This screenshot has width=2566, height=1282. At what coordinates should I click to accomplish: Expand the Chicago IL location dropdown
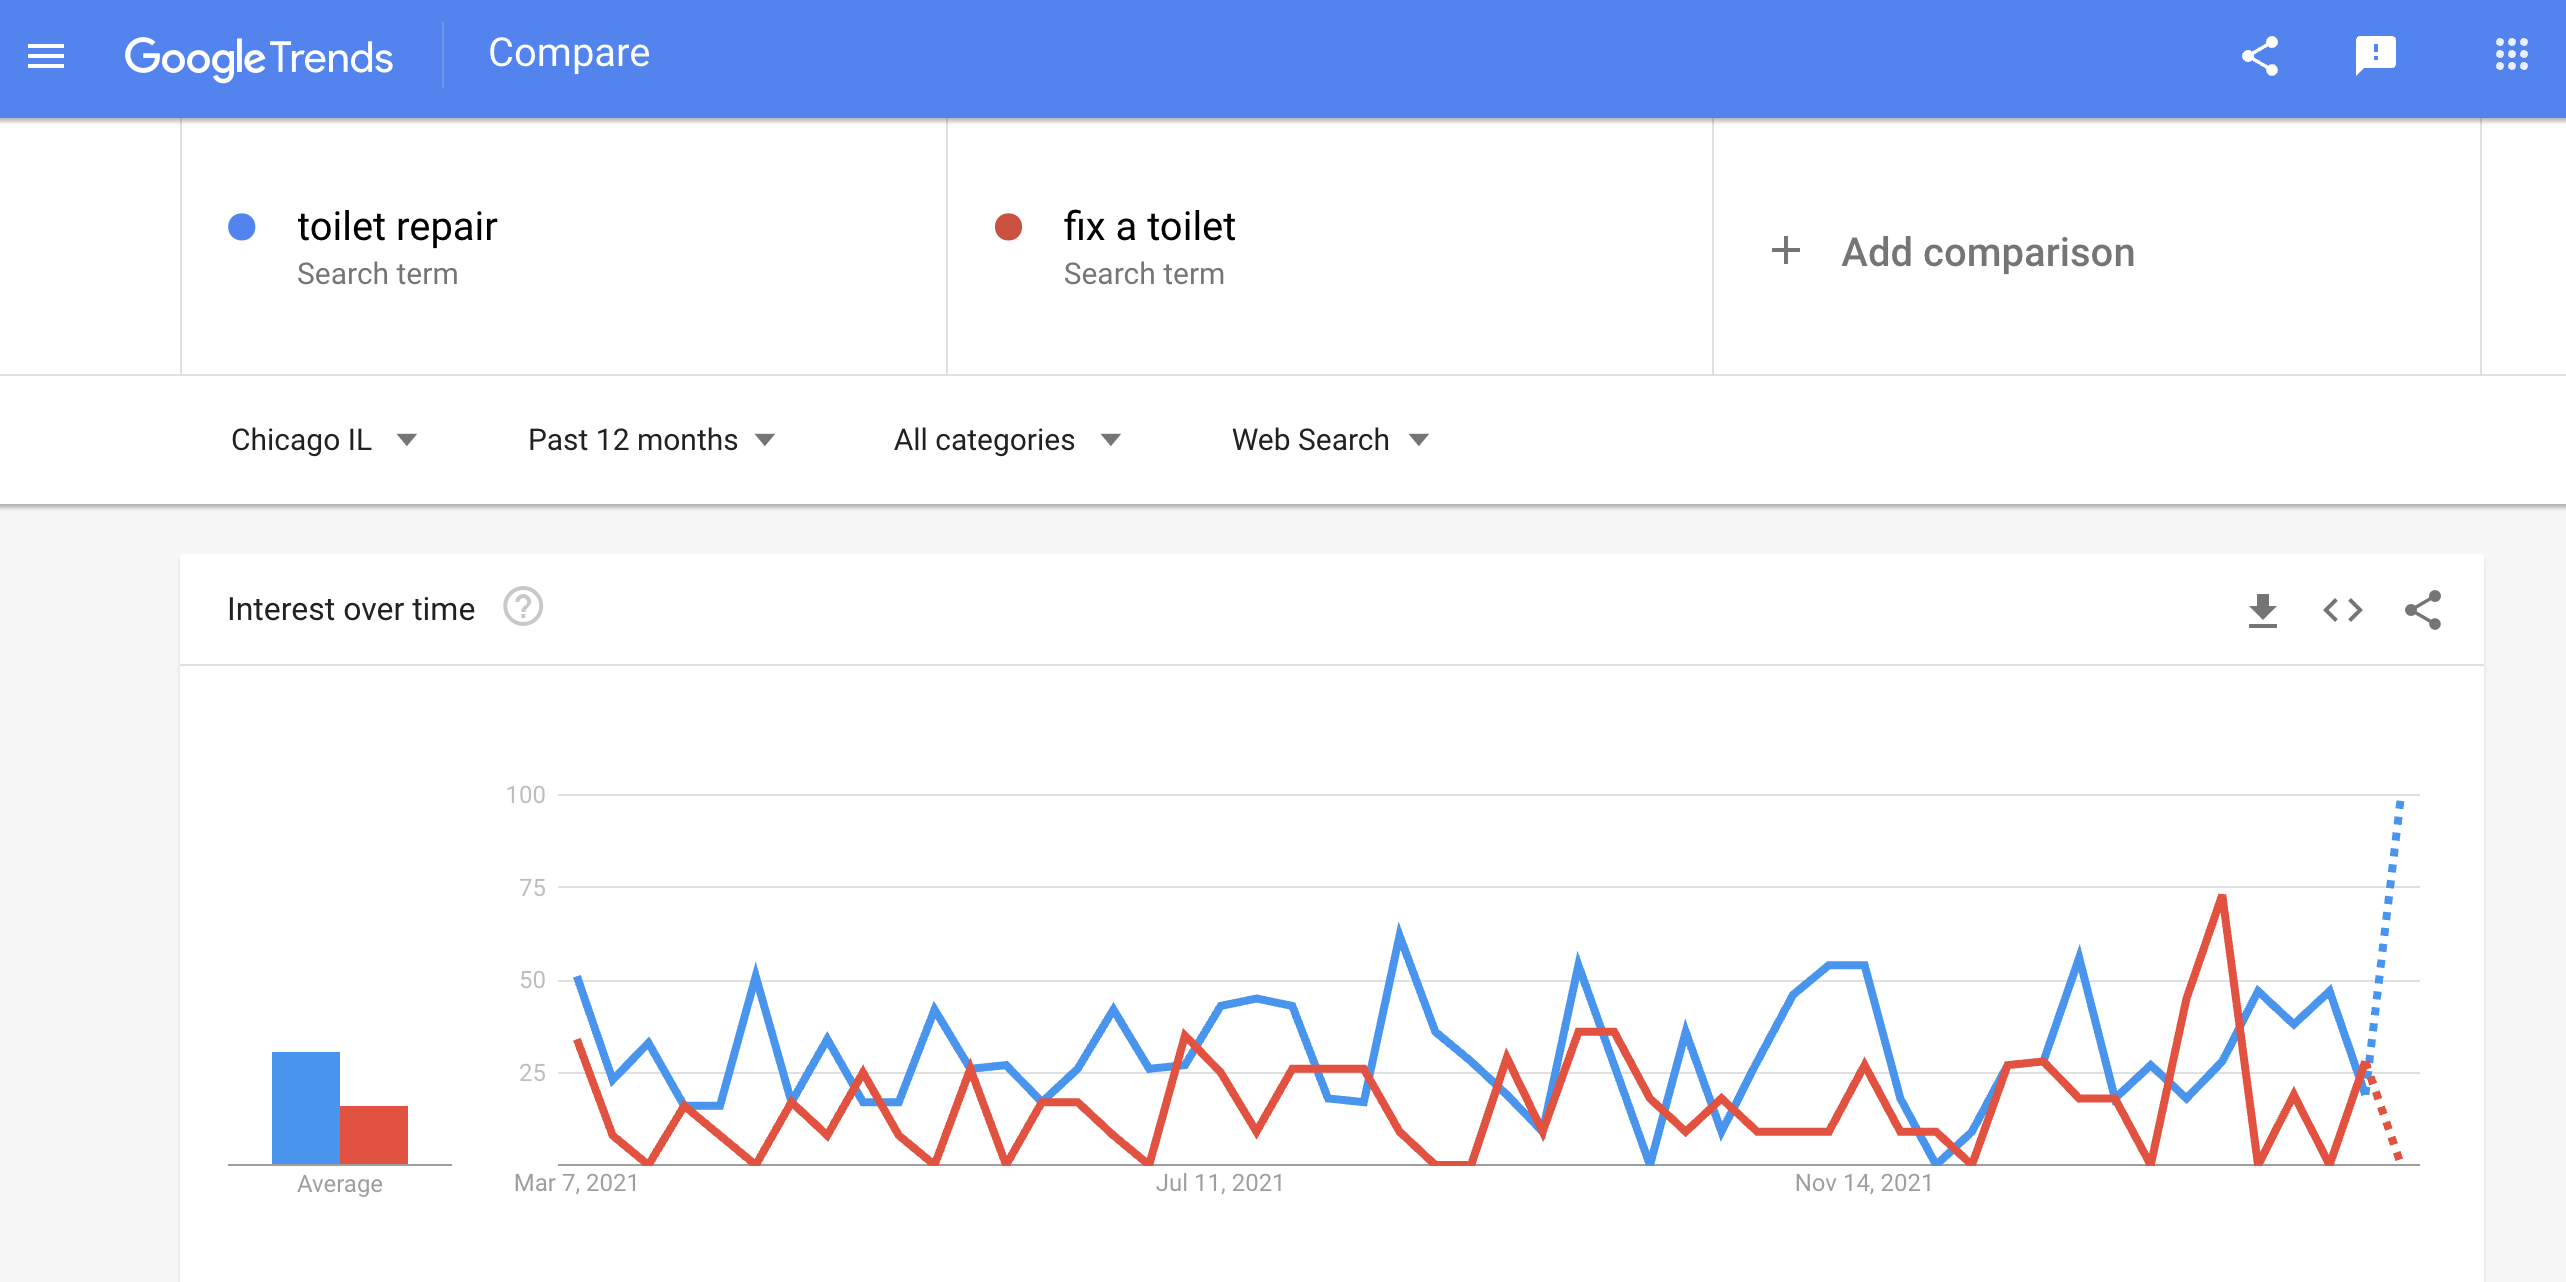click(324, 439)
